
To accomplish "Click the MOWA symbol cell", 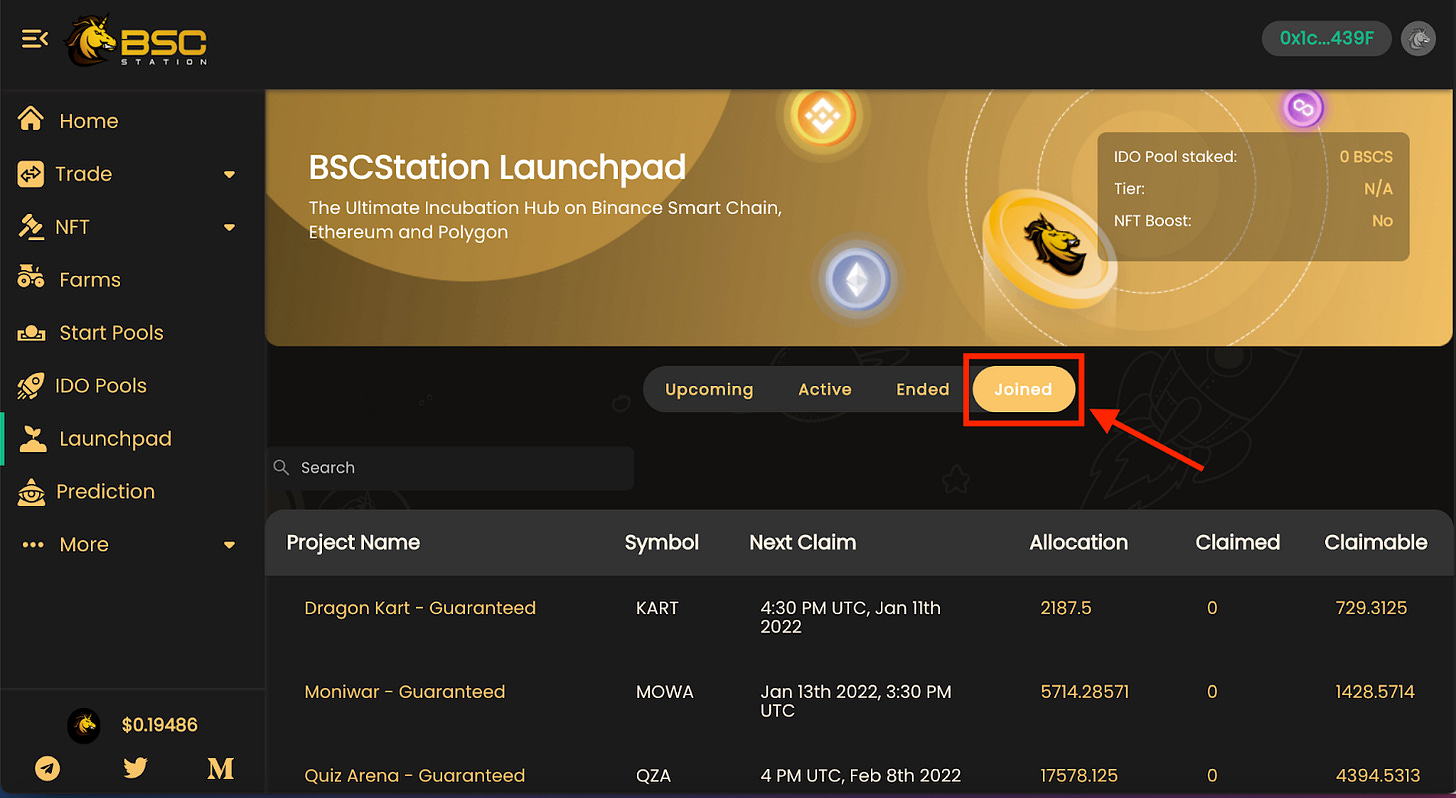I will pos(664,692).
